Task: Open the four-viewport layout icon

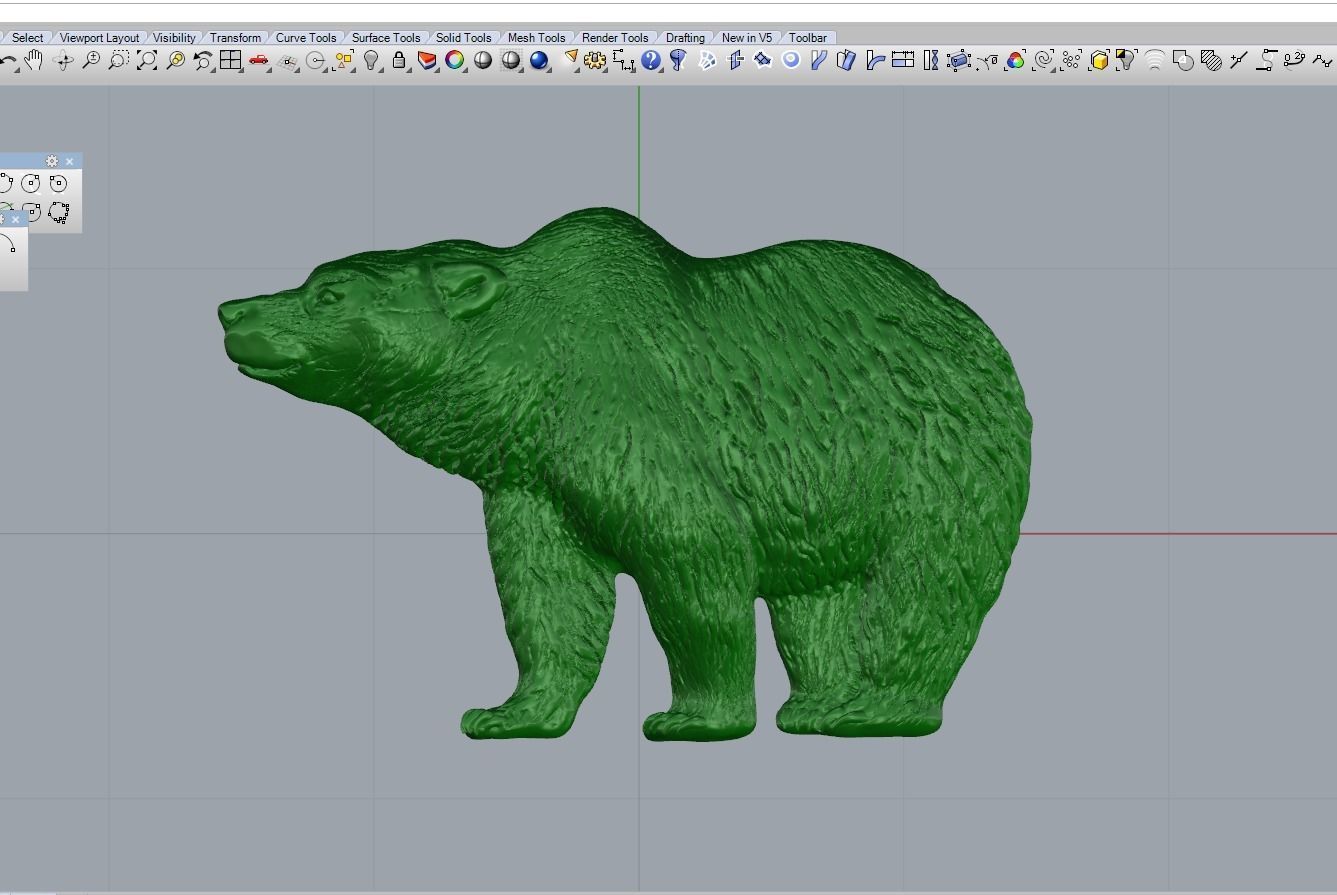Action: [x=231, y=61]
